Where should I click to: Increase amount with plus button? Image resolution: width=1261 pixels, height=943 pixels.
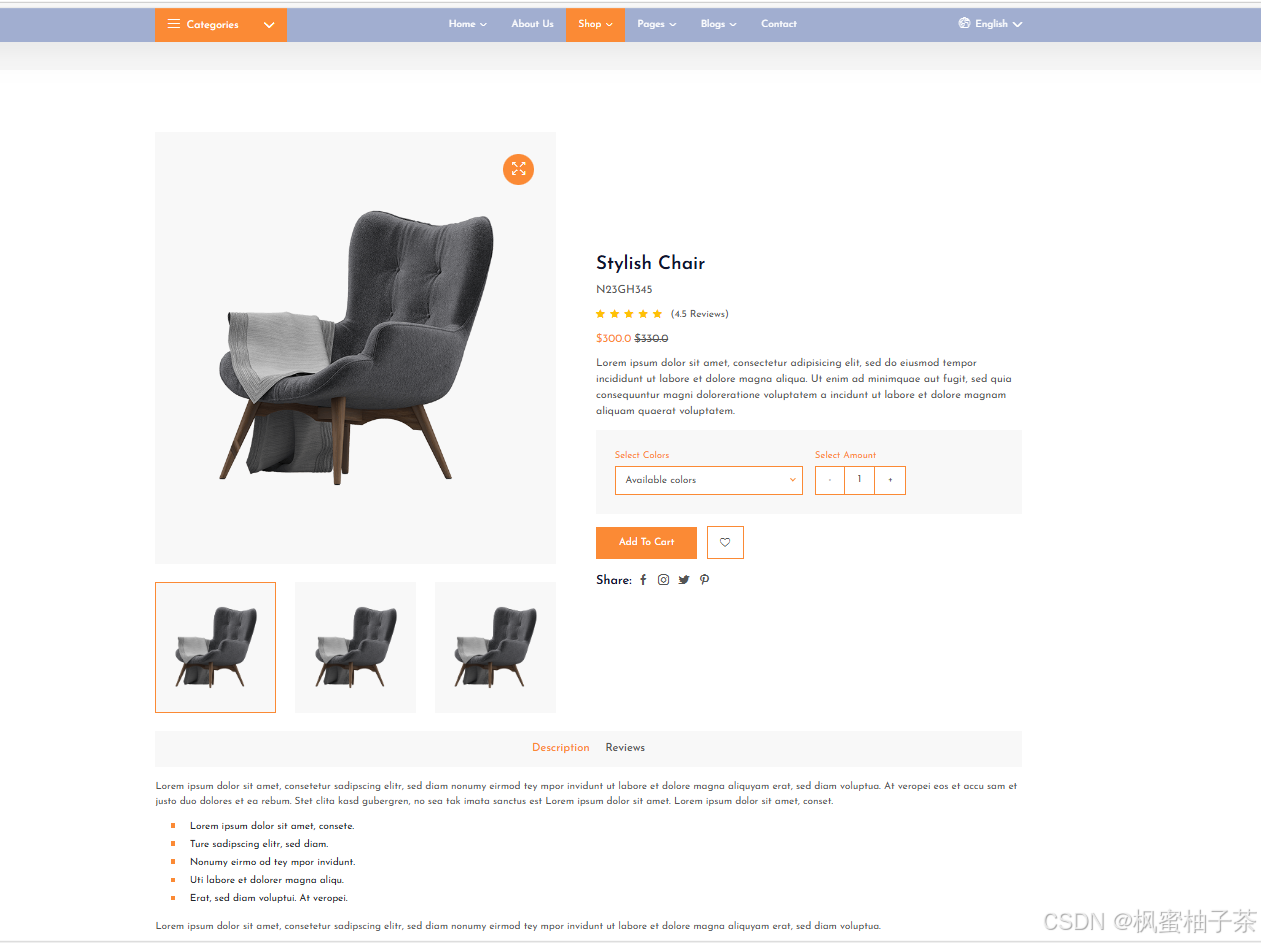[890, 480]
